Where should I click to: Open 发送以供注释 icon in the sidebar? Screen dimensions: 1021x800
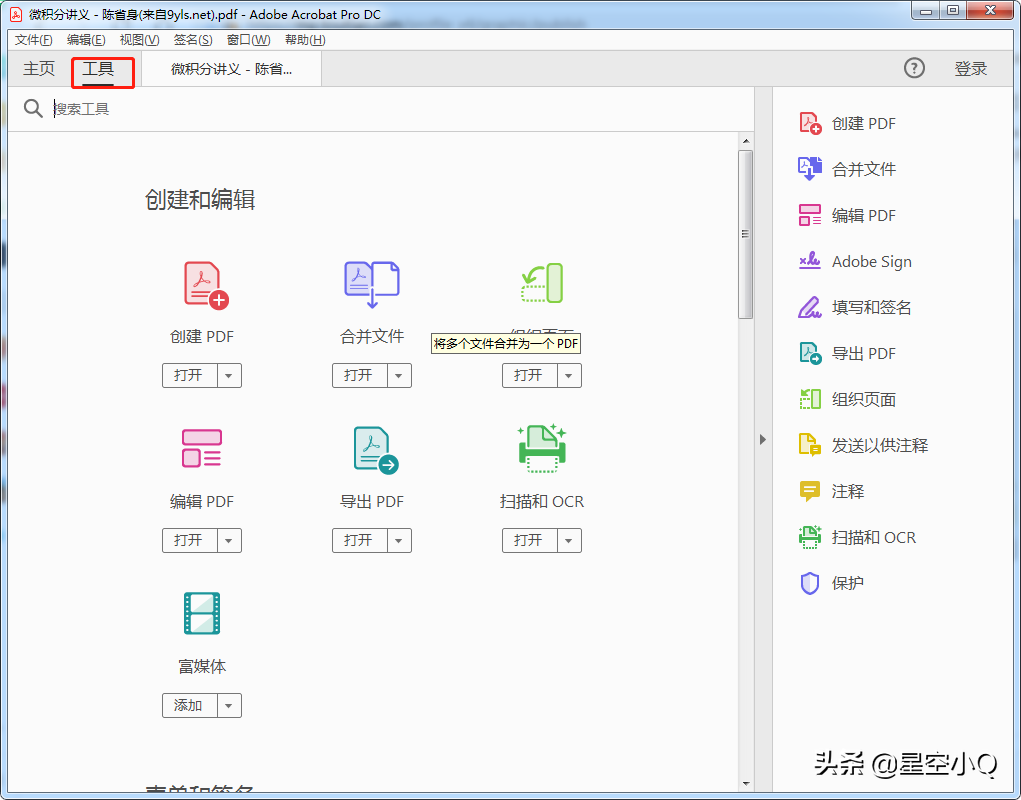810,445
